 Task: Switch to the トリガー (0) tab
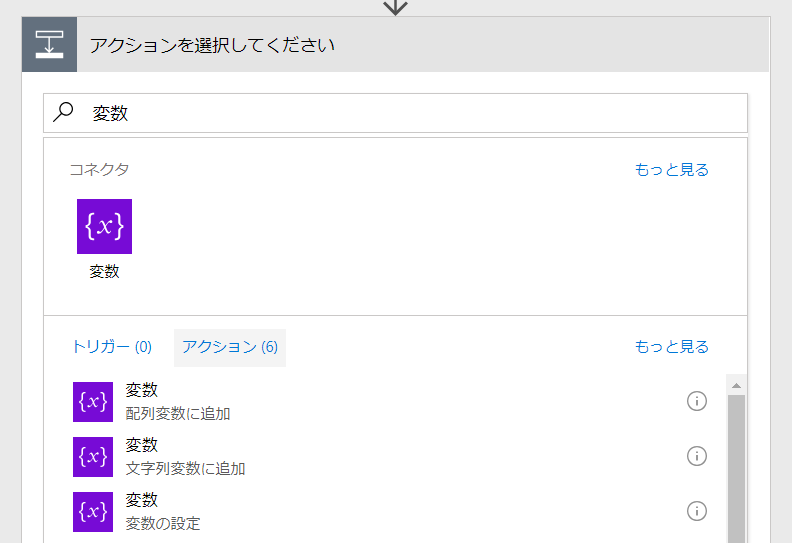[x=112, y=347]
